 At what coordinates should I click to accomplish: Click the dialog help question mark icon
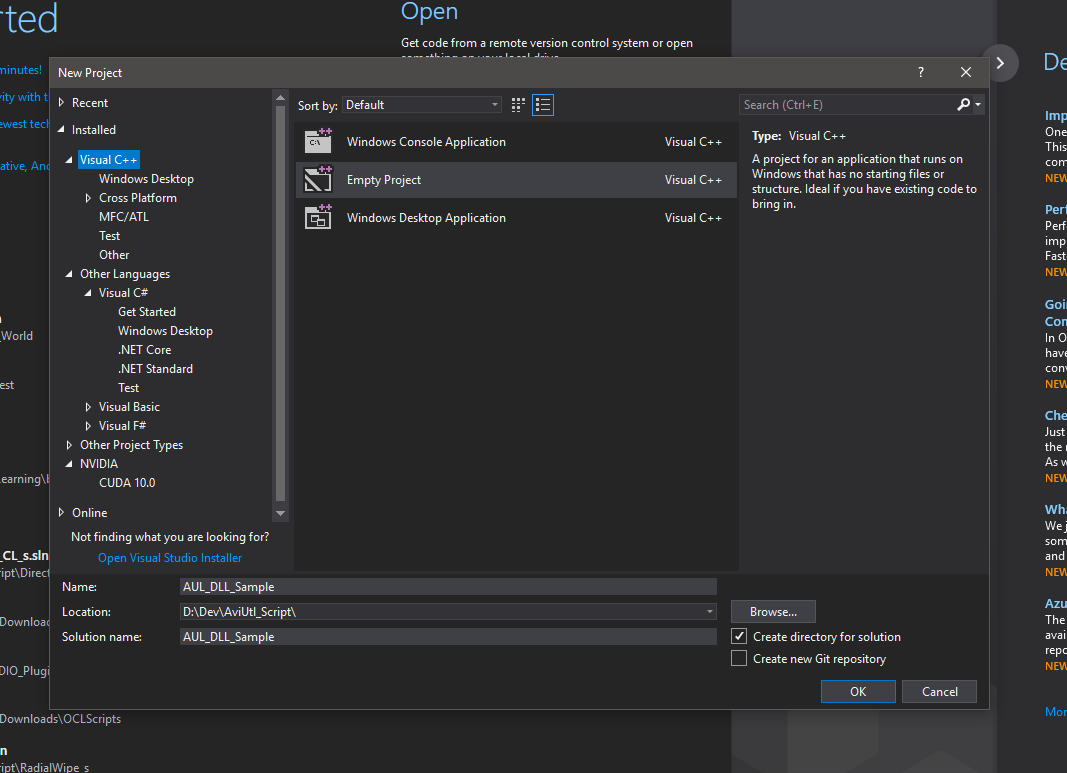click(919, 71)
